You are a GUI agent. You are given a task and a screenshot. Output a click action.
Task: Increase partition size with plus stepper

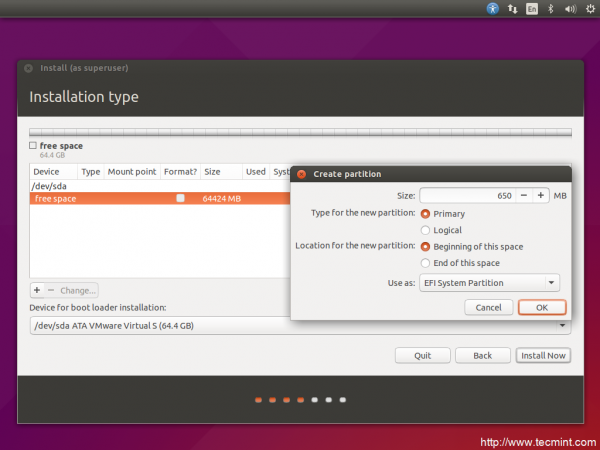pos(540,196)
